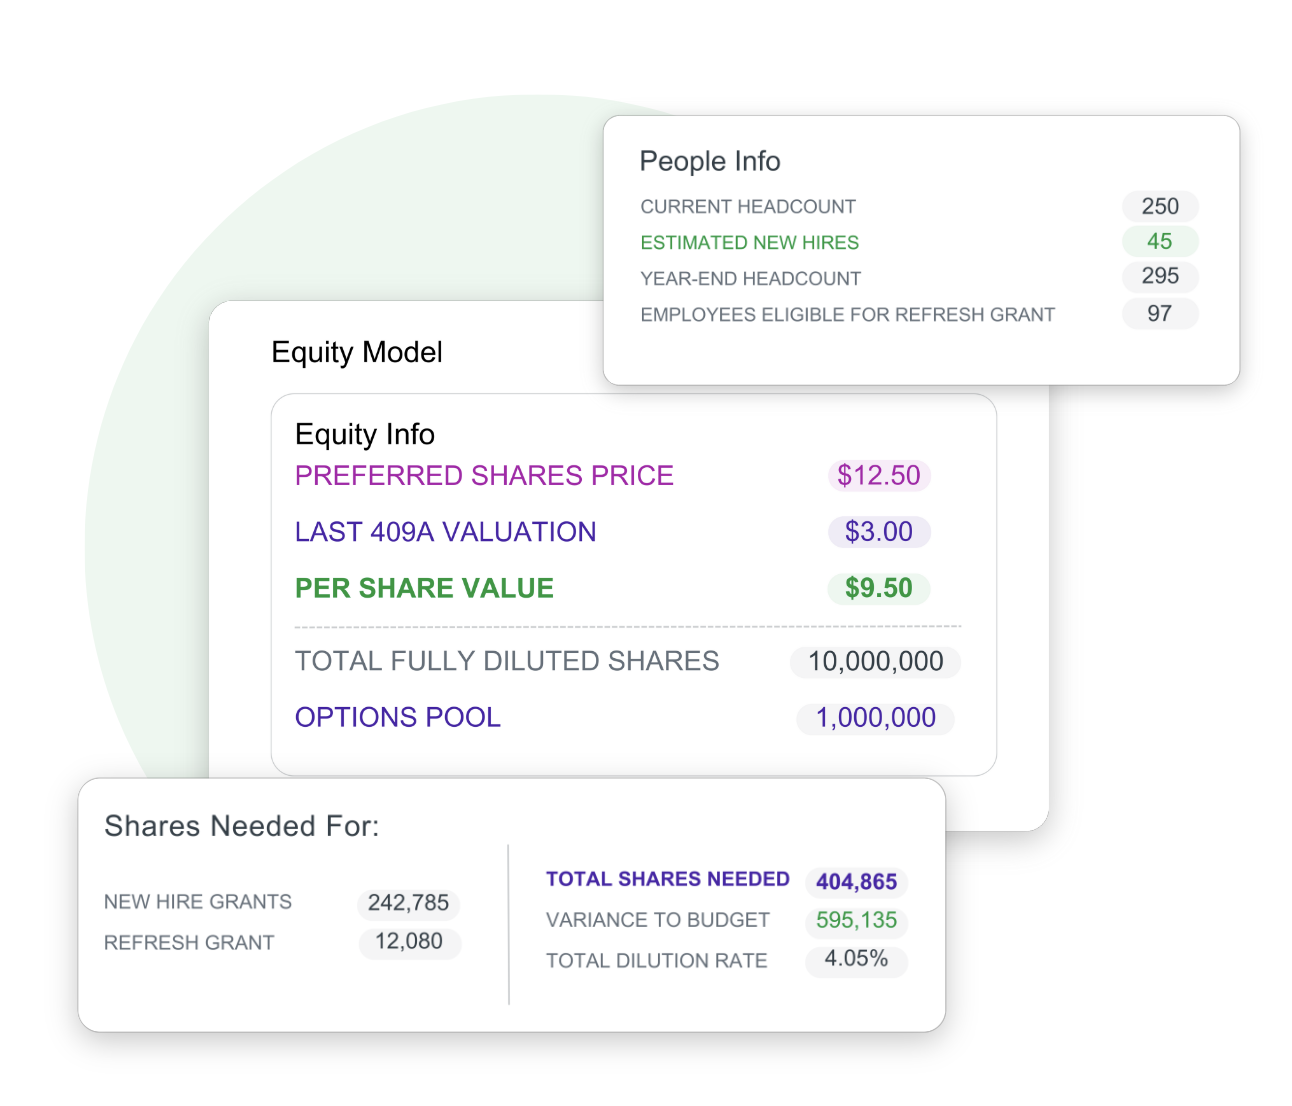Click the Estimated New Hires label
Screen dimensions: 1292x1106
pyautogui.click(x=750, y=243)
